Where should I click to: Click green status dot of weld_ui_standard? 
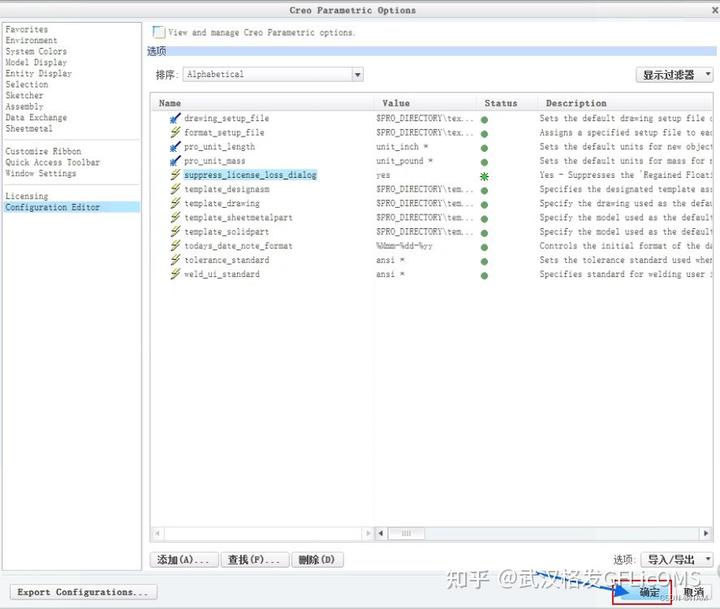pyautogui.click(x=484, y=276)
